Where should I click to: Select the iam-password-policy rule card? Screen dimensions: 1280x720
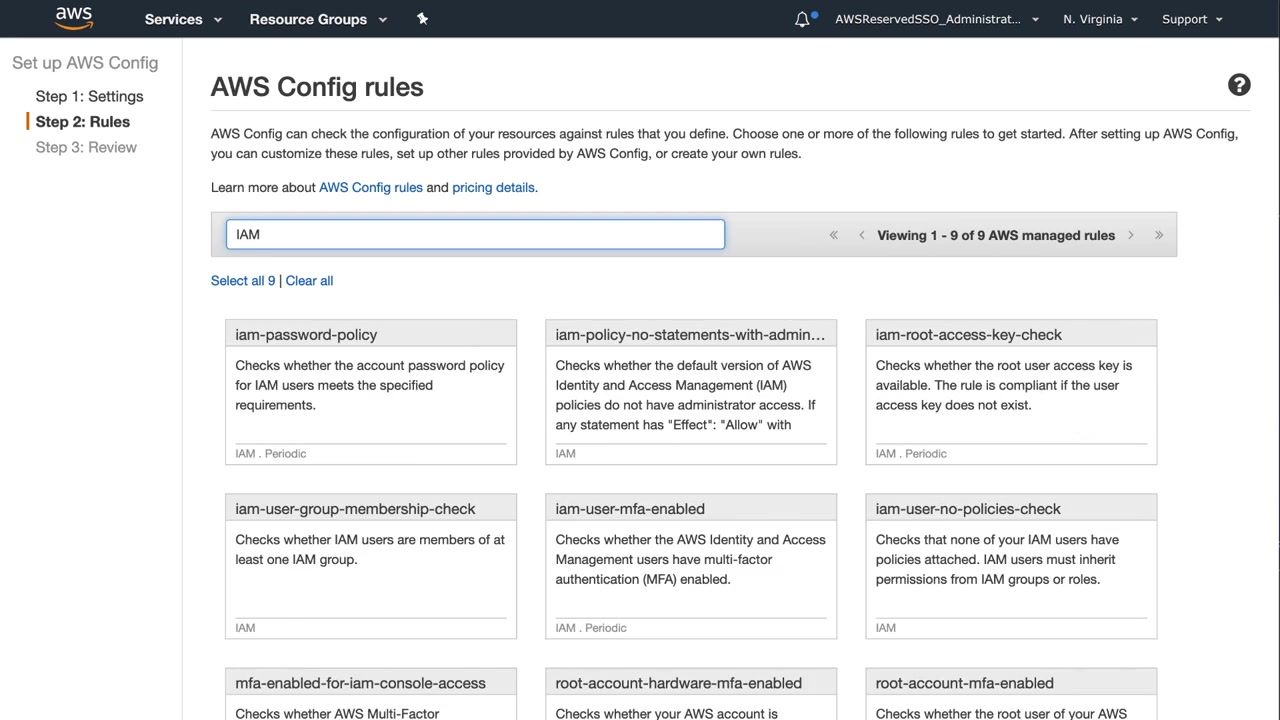(x=371, y=391)
